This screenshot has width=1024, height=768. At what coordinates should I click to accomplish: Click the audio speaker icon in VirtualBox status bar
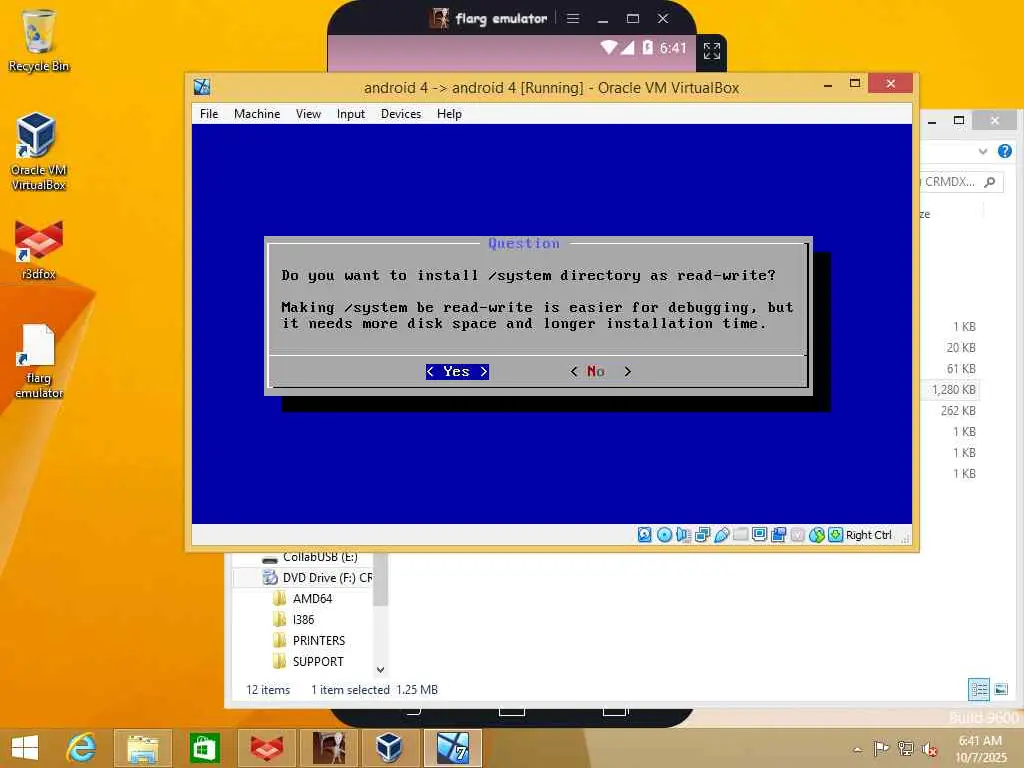(x=683, y=535)
